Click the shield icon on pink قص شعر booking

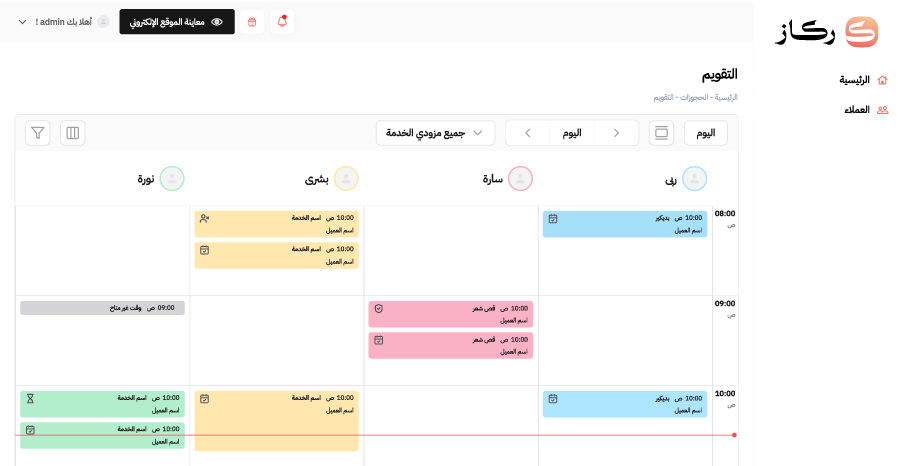[379, 309]
